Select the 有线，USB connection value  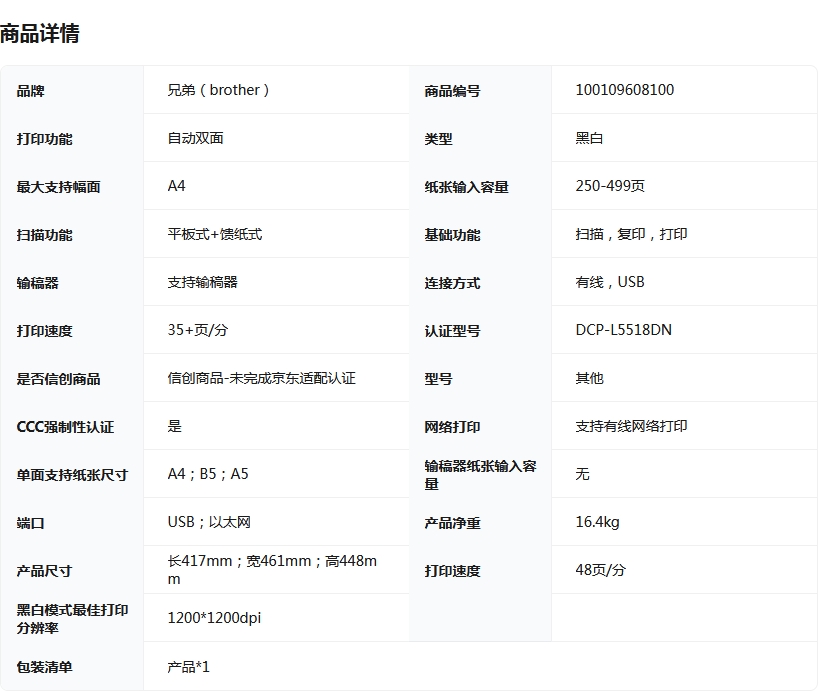(x=610, y=282)
